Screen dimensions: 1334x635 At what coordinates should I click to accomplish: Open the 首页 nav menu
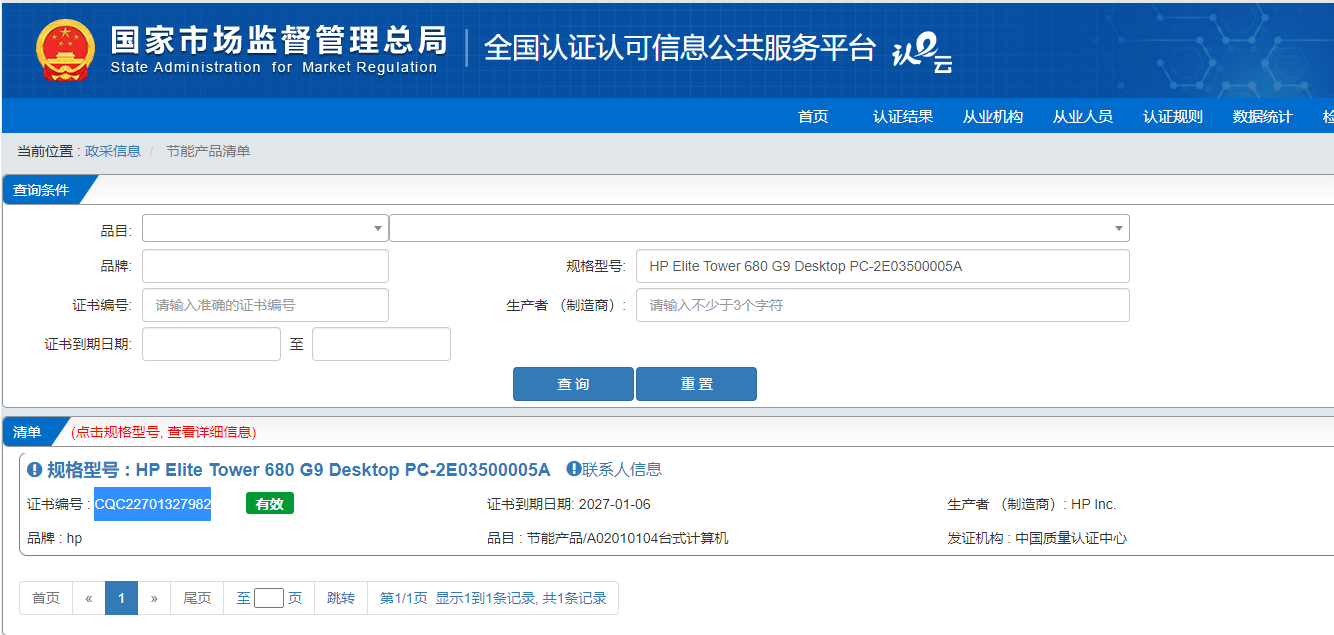(x=813, y=116)
